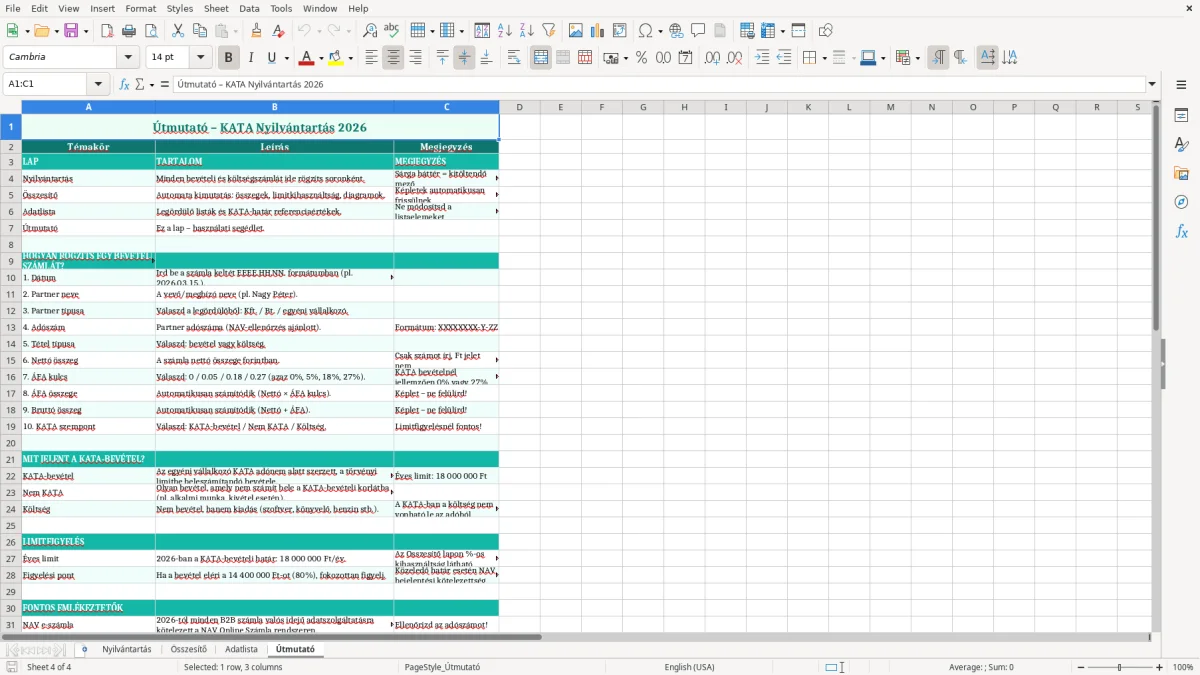Toggle Bold formatting

click(x=228, y=58)
